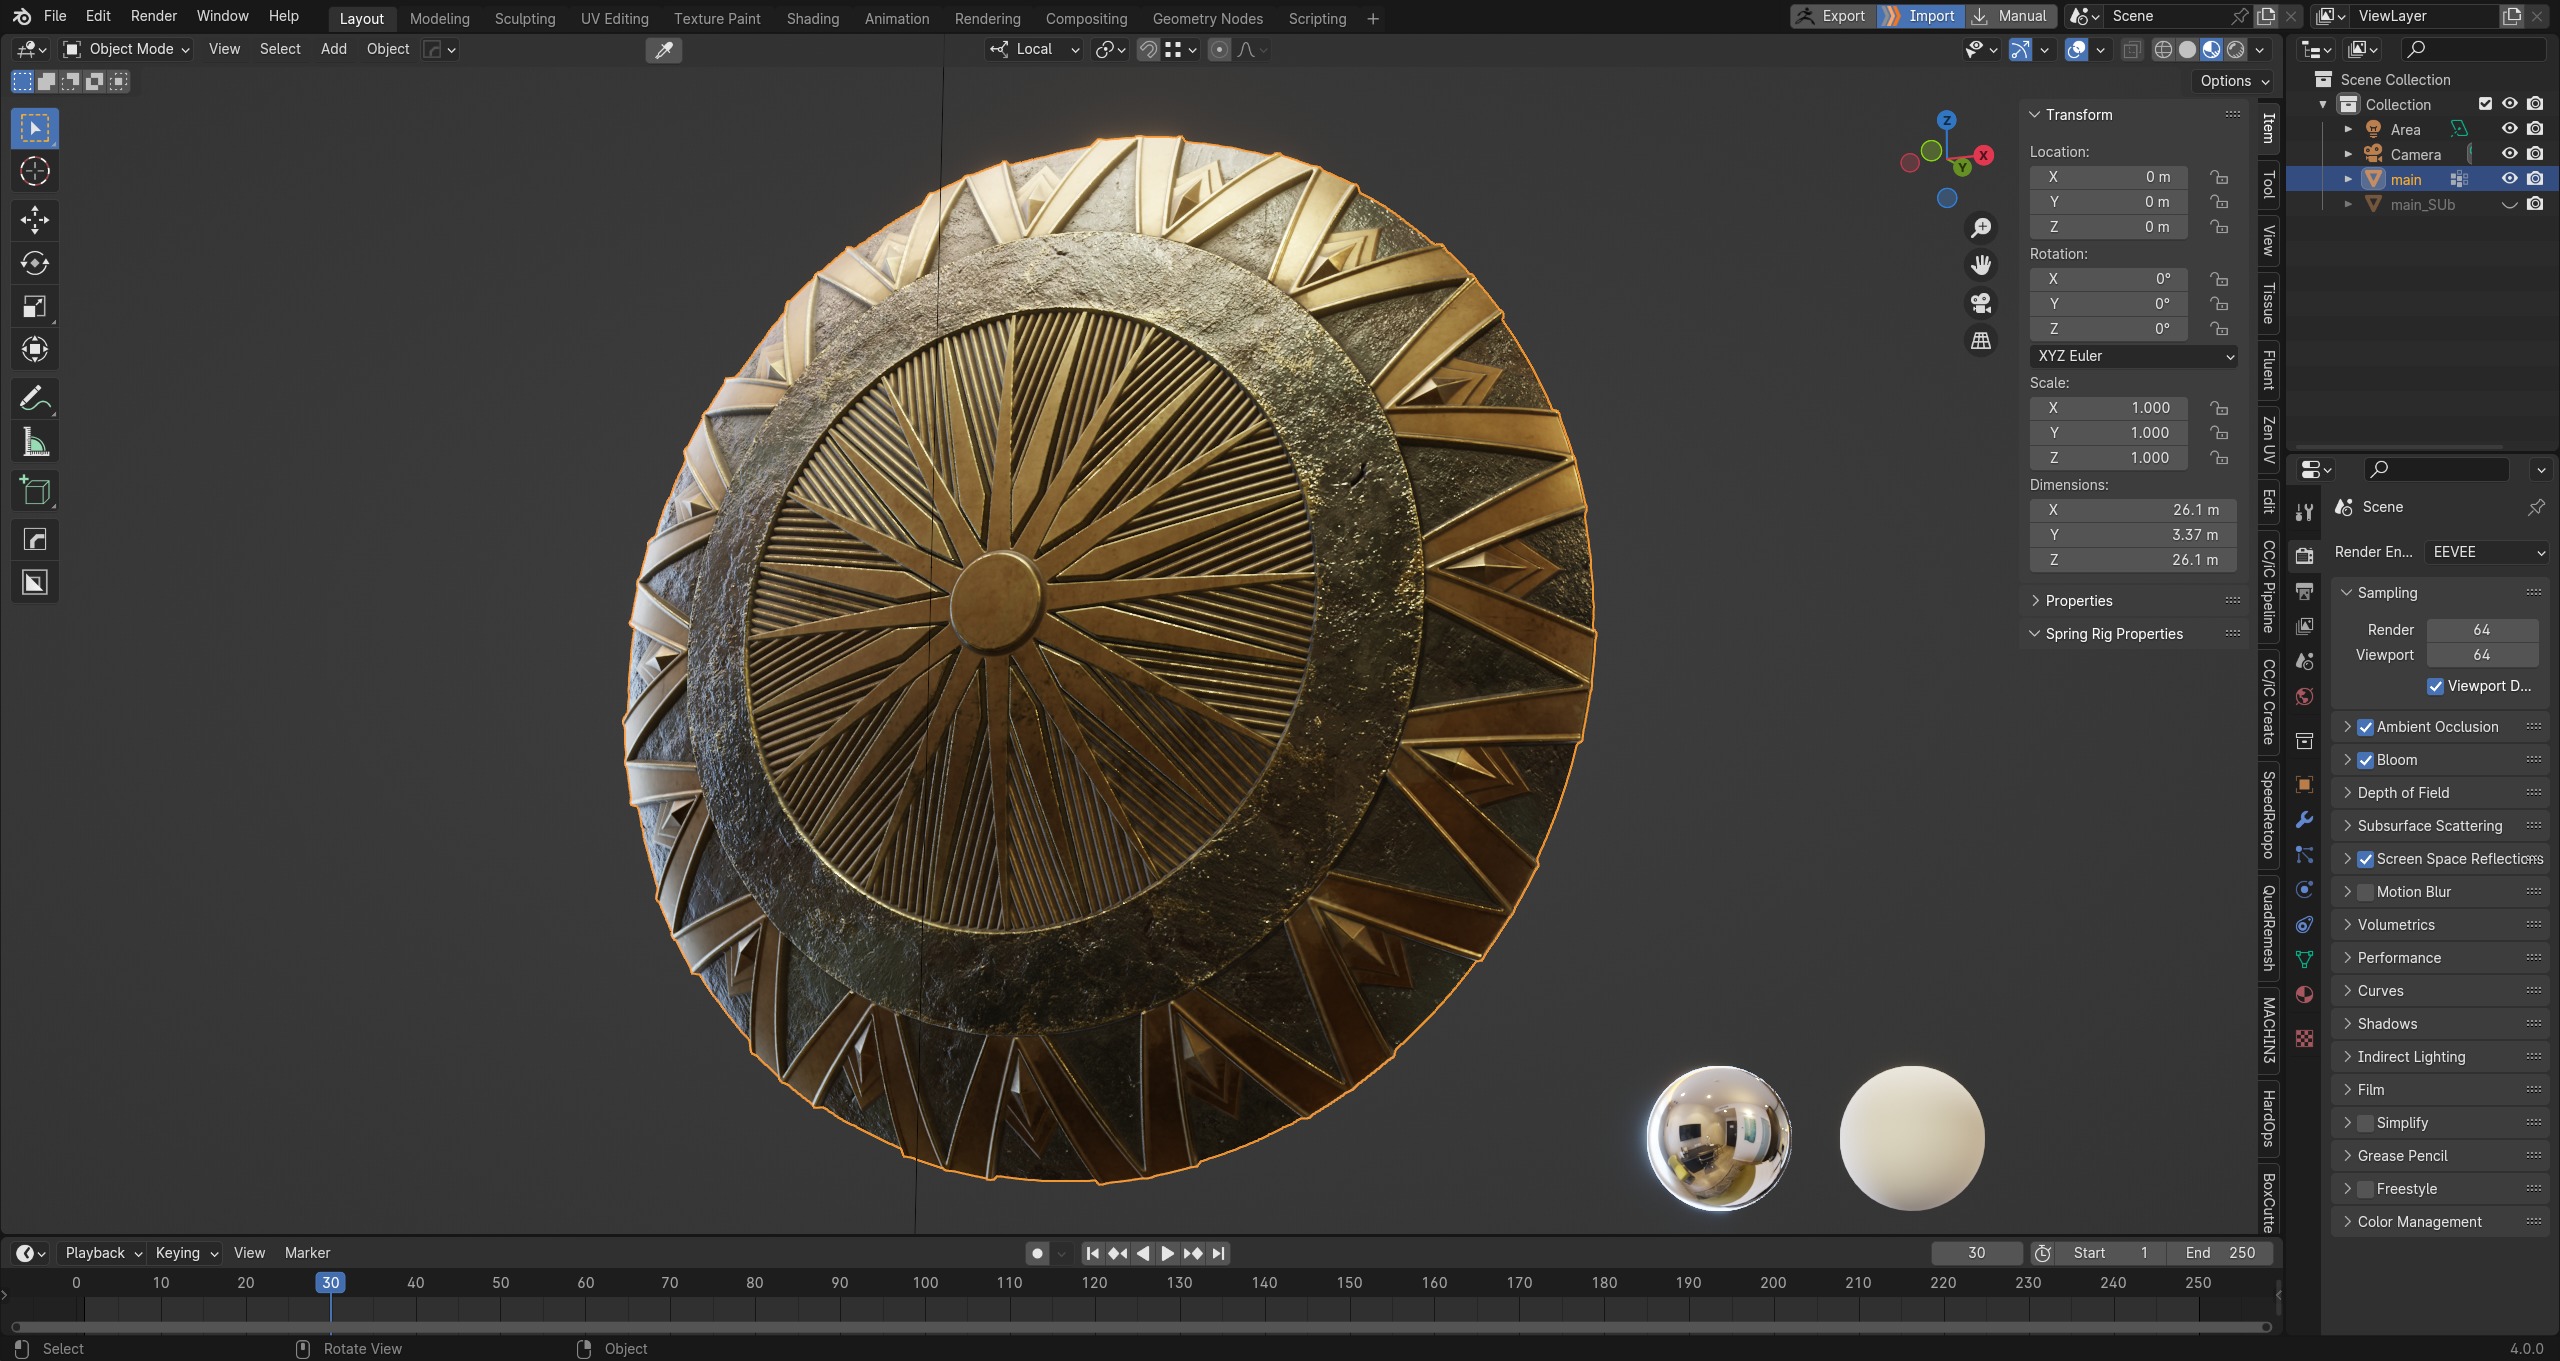
Task: Open the Playback popover
Action: point(102,1253)
